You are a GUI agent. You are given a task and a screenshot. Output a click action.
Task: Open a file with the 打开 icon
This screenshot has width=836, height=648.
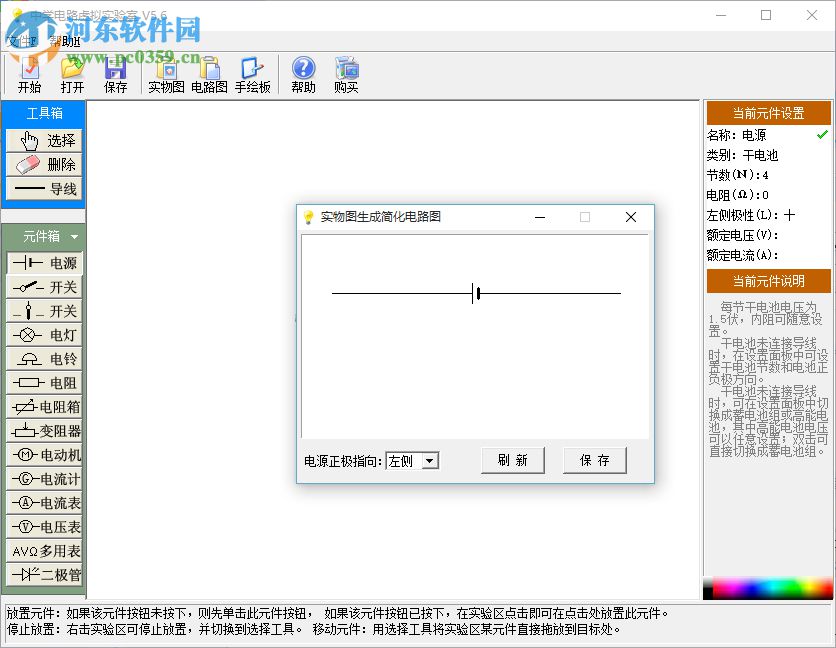click(x=73, y=76)
